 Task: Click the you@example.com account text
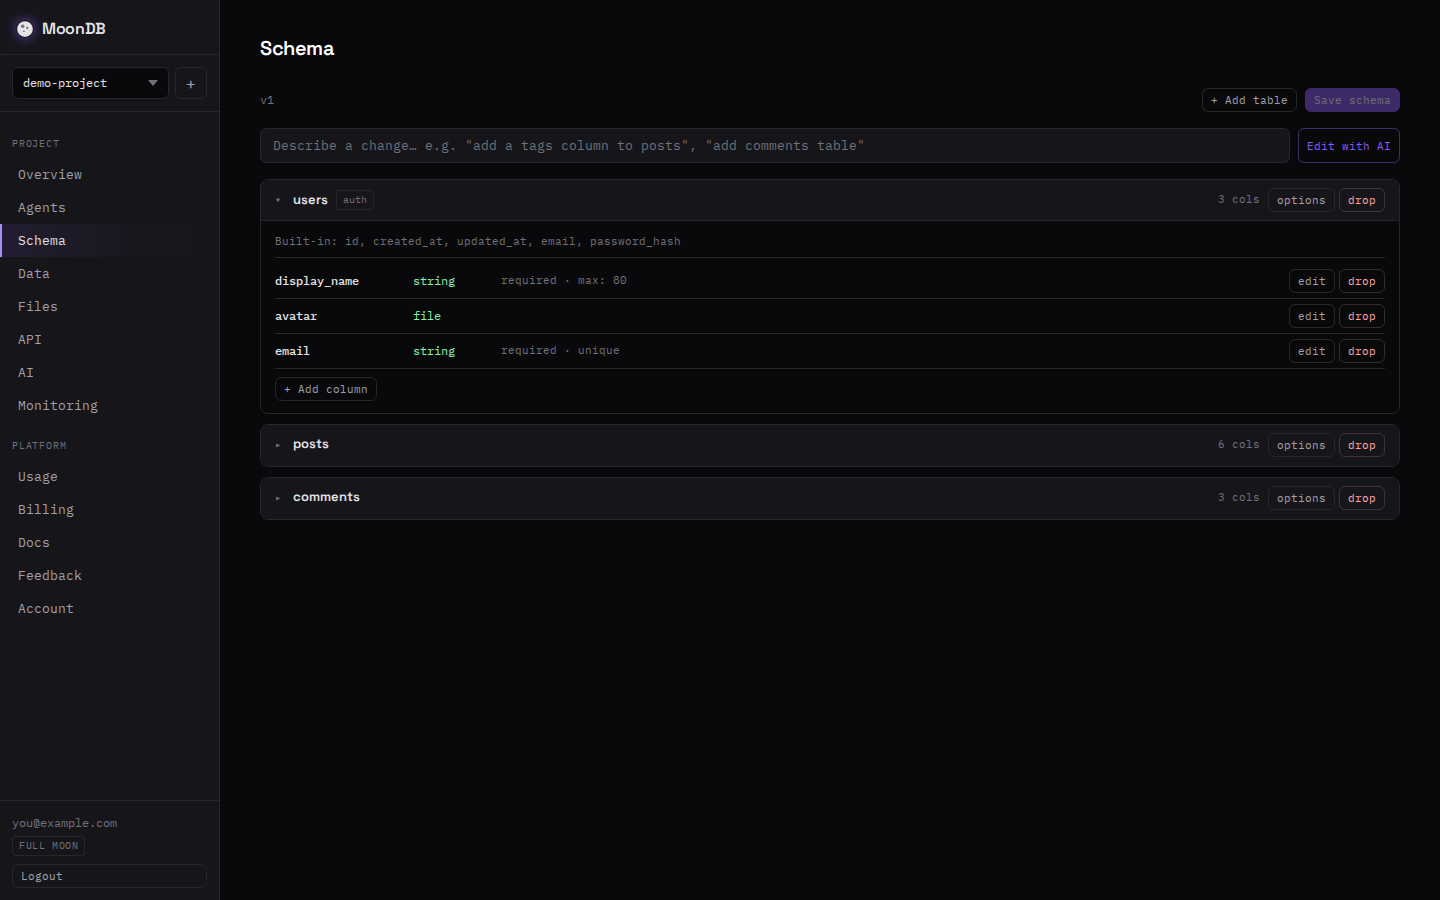(65, 823)
